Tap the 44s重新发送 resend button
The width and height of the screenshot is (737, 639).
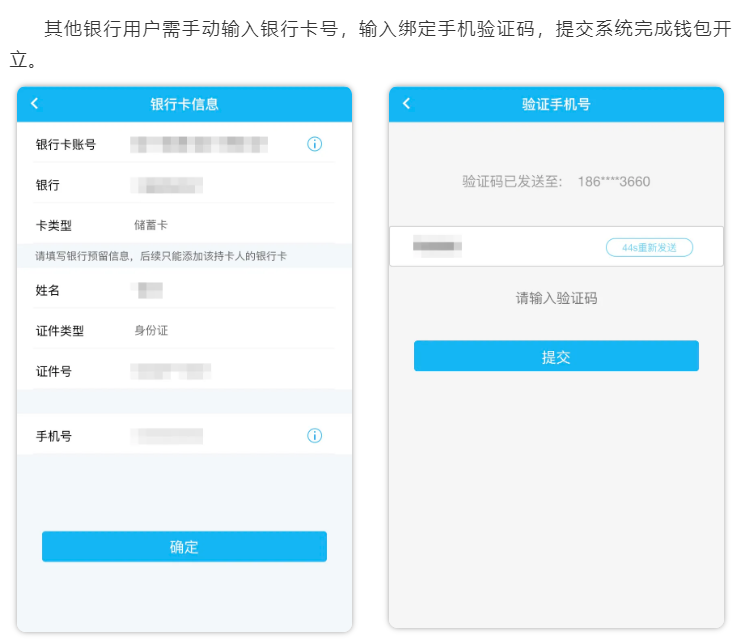tap(649, 247)
